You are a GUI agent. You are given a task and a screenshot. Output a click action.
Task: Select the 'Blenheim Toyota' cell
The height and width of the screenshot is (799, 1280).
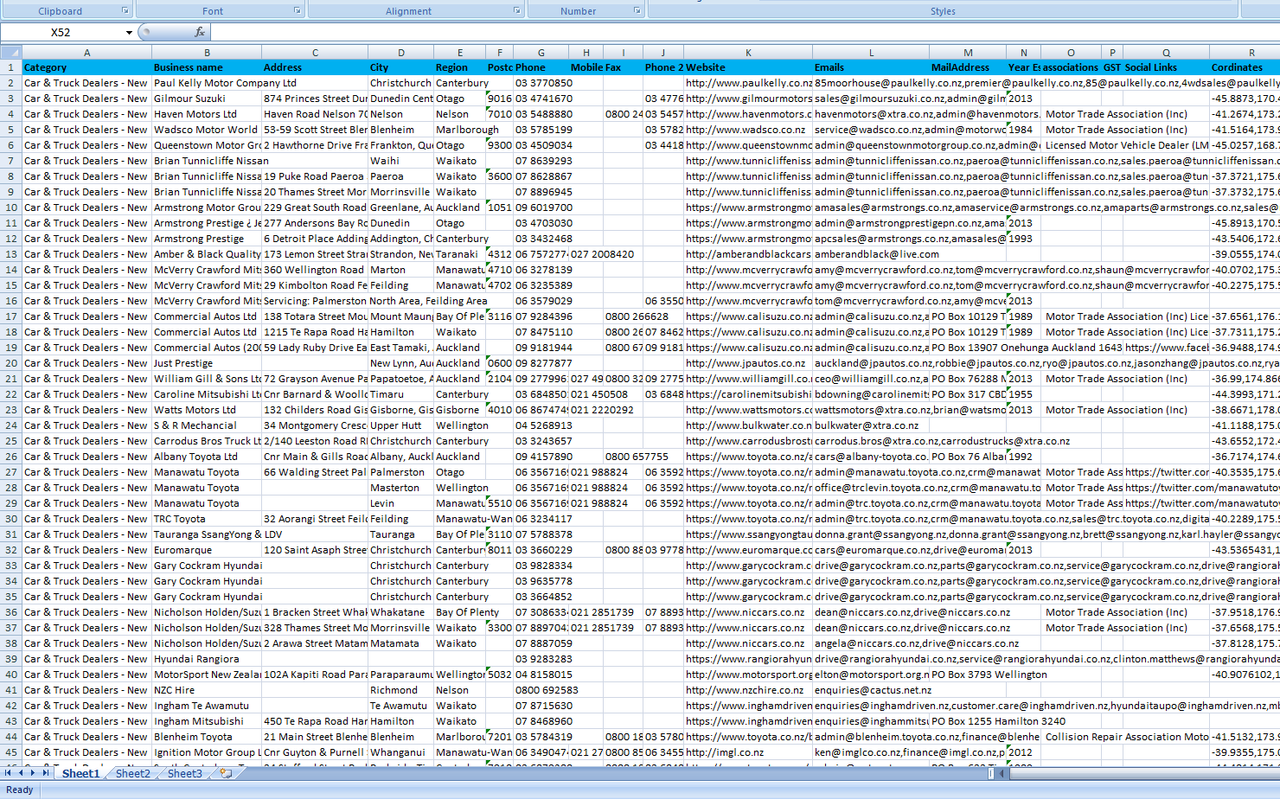click(x=206, y=737)
